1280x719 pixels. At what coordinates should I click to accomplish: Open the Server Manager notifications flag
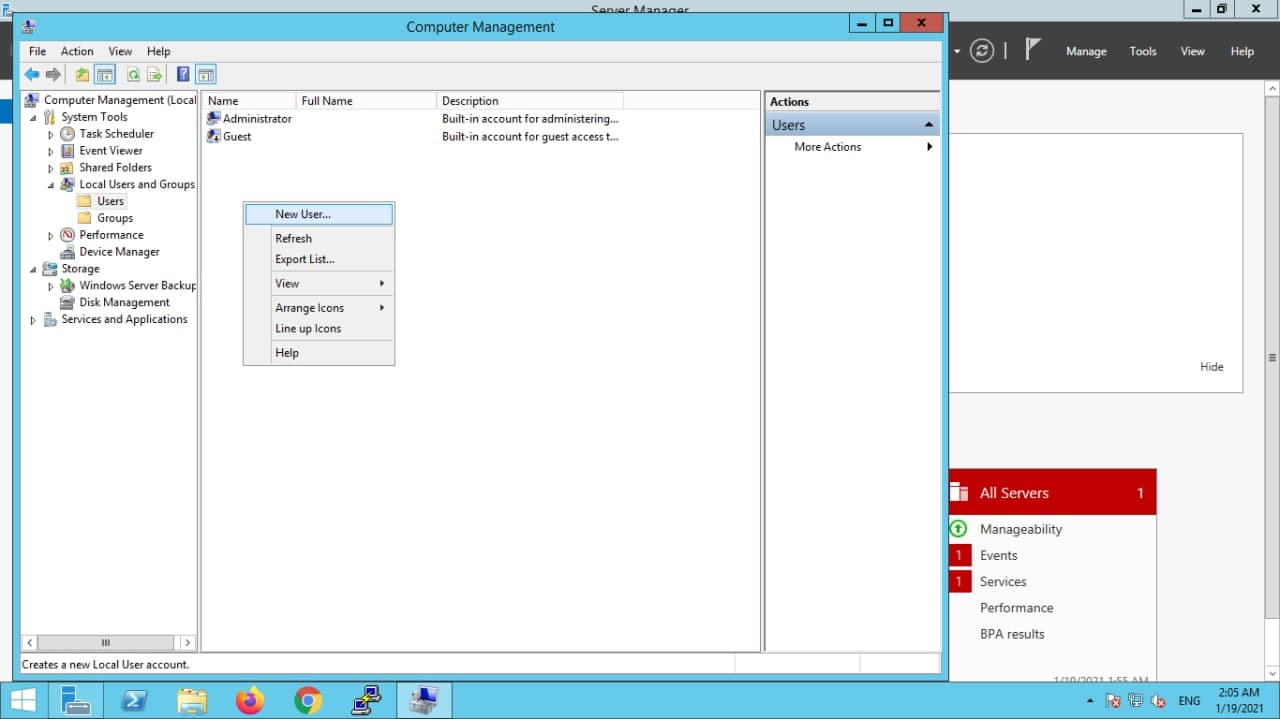click(1034, 50)
